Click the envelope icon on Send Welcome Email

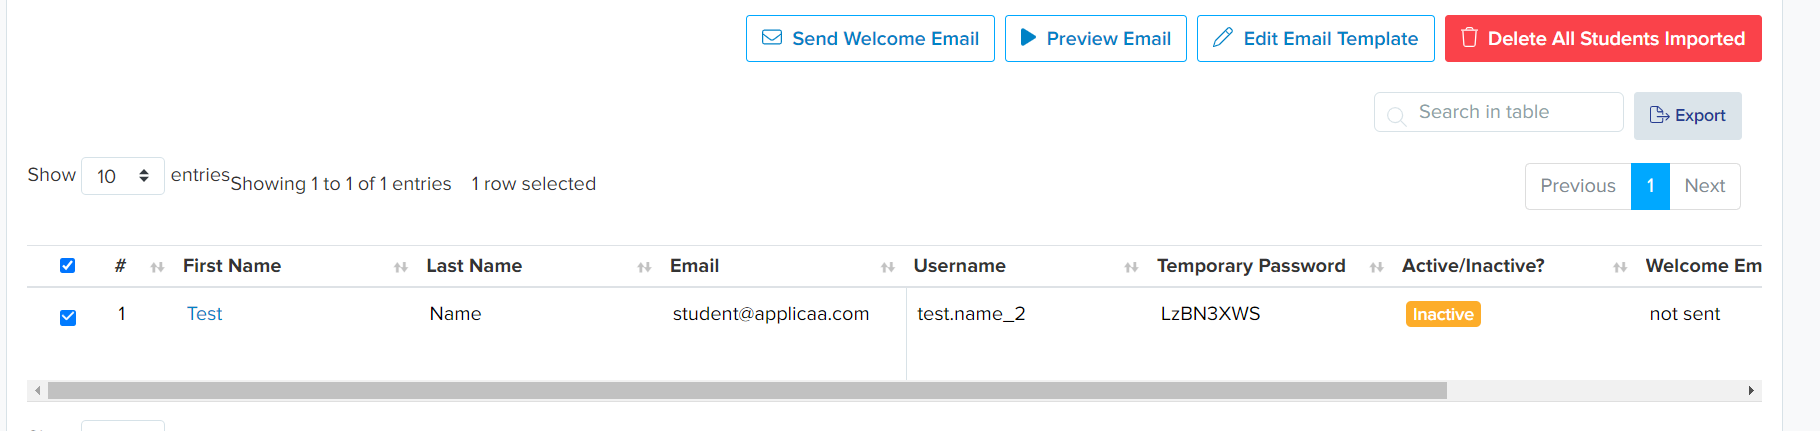coord(772,38)
